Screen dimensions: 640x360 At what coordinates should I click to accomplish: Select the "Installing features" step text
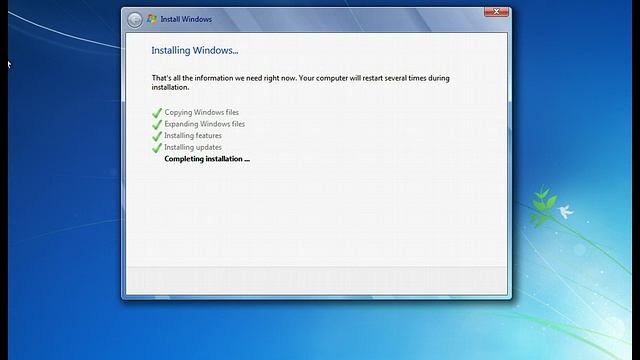[193, 136]
